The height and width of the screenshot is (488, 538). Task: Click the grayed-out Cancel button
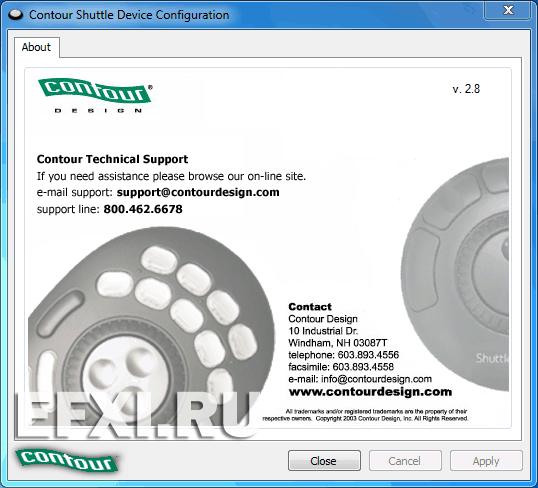point(405,461)
